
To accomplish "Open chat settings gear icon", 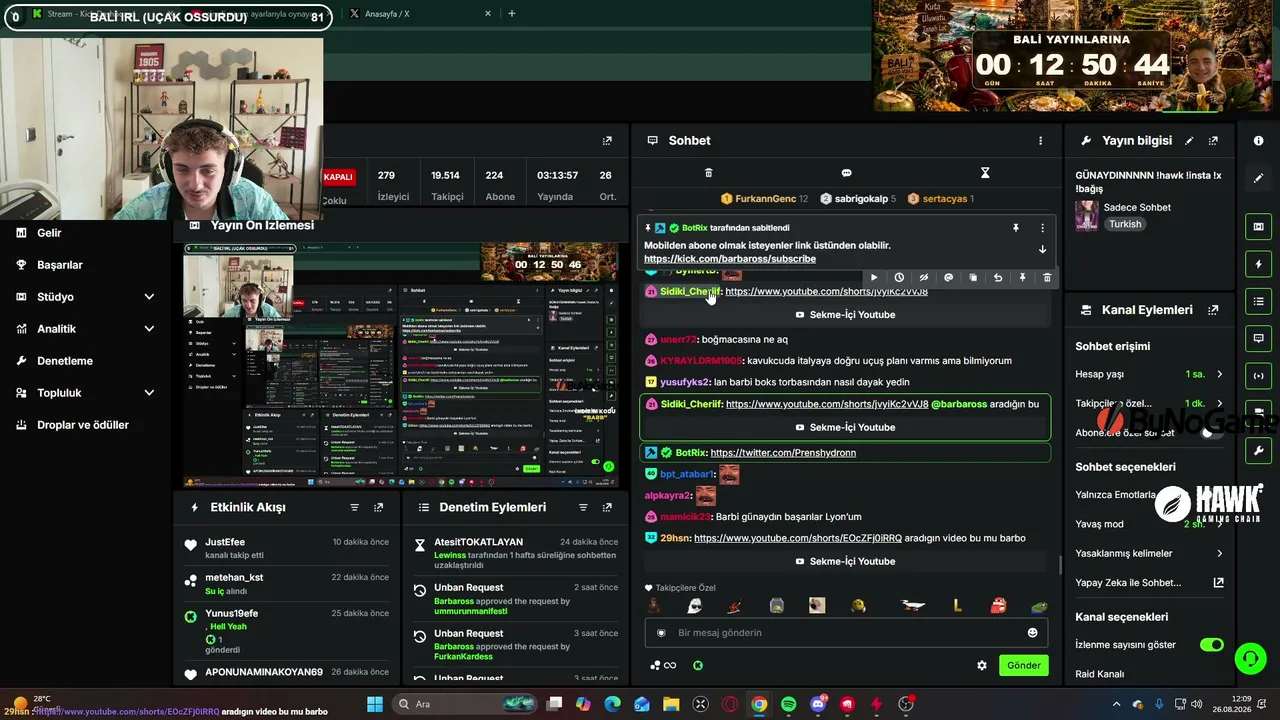I will pyautogui.click(x=982, y=665).
